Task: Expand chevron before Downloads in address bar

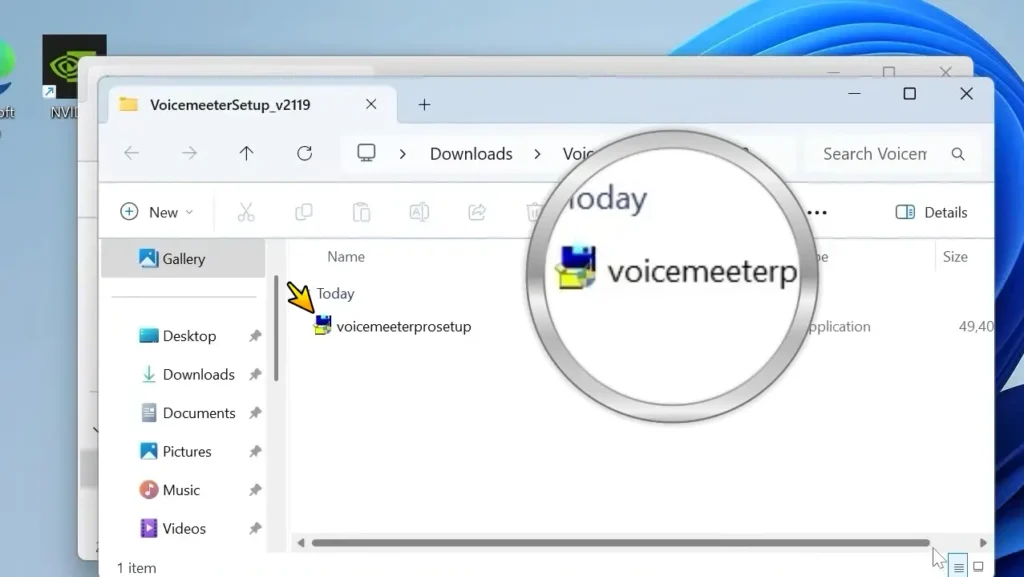Action: pyautogui.click(x=403, y=154)
